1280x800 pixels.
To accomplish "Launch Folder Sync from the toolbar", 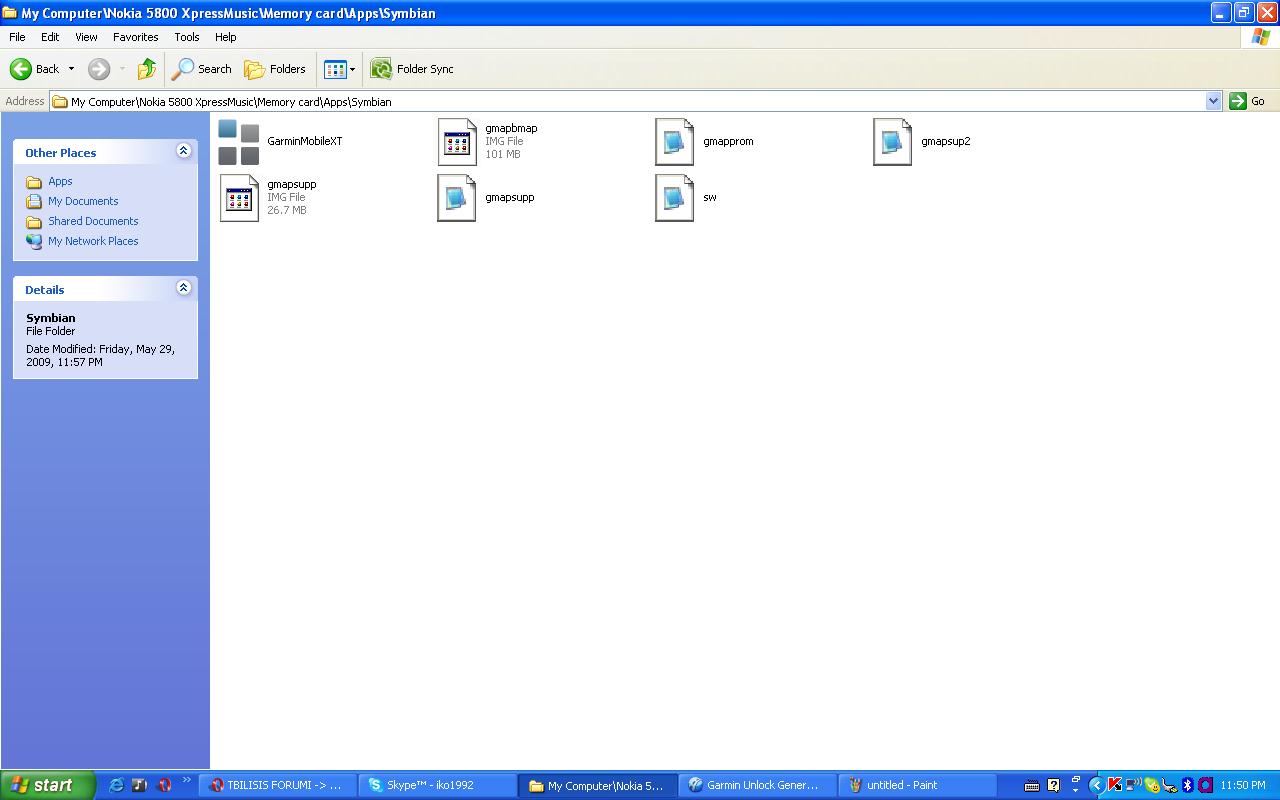I will pos(412,69).
